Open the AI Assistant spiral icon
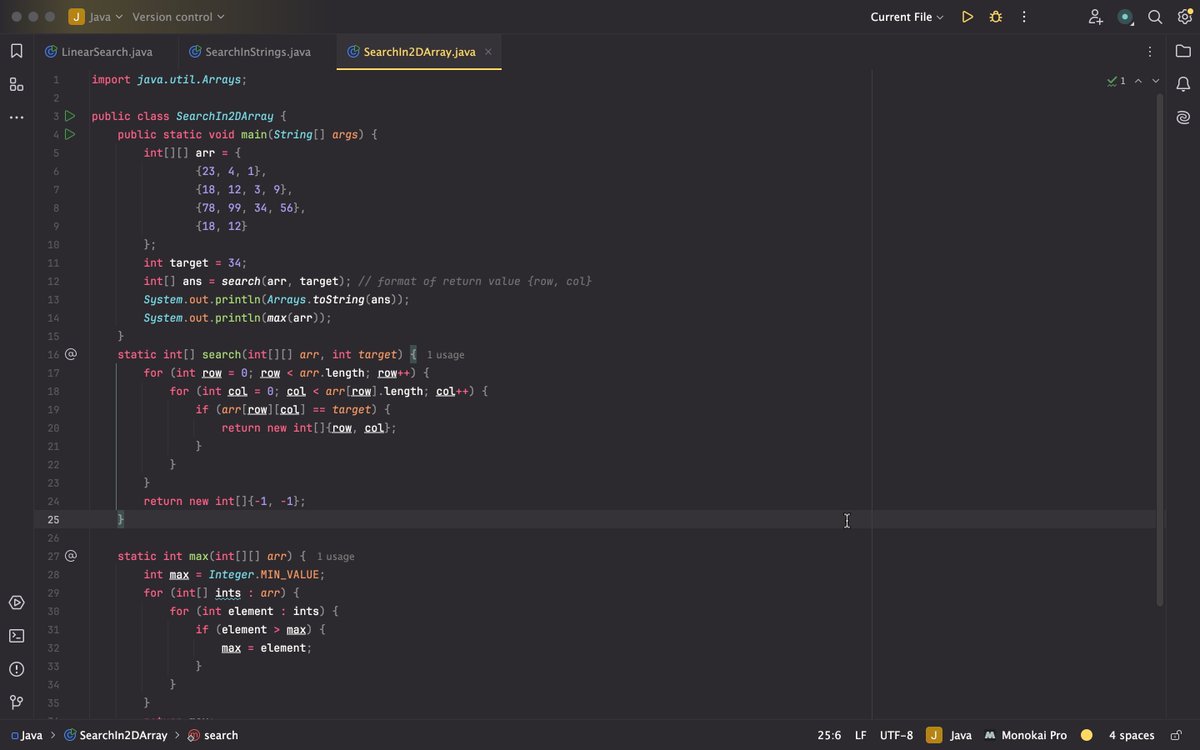This screenshot has width=1200, height=750. [1183, 117]
